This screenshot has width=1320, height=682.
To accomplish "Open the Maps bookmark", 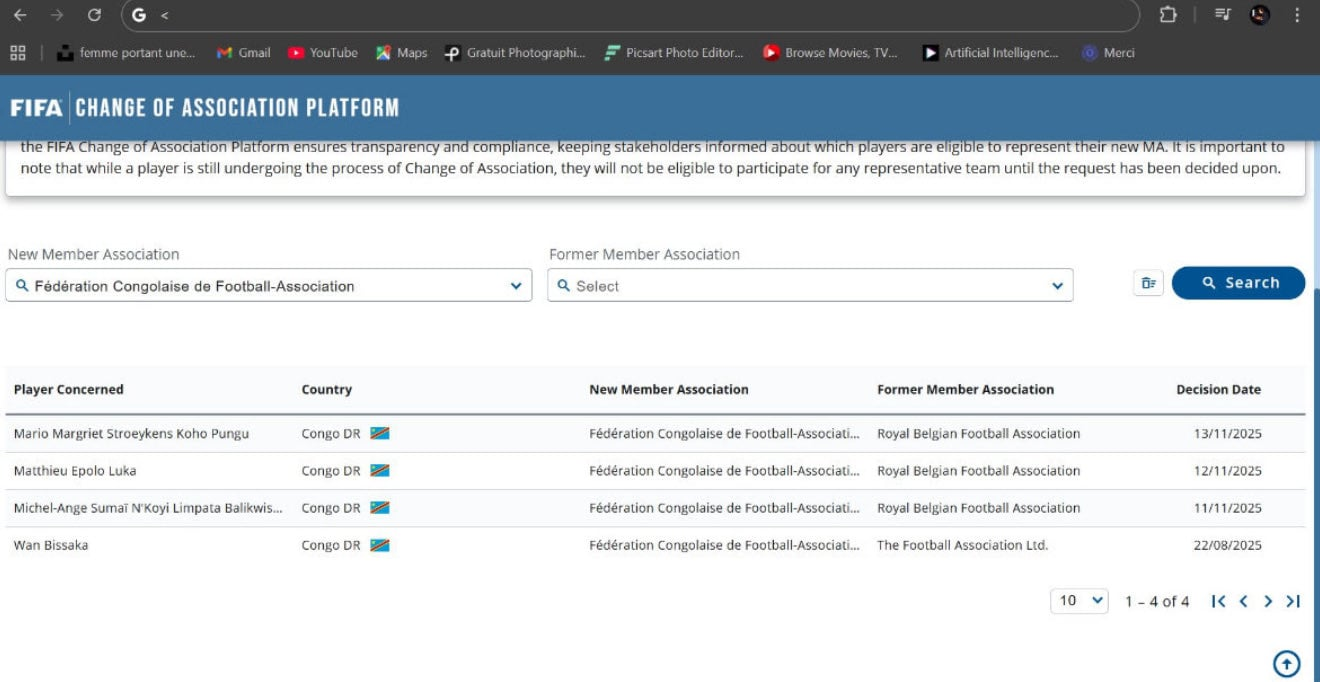I will pyautogui.click(x=401, y=53).
